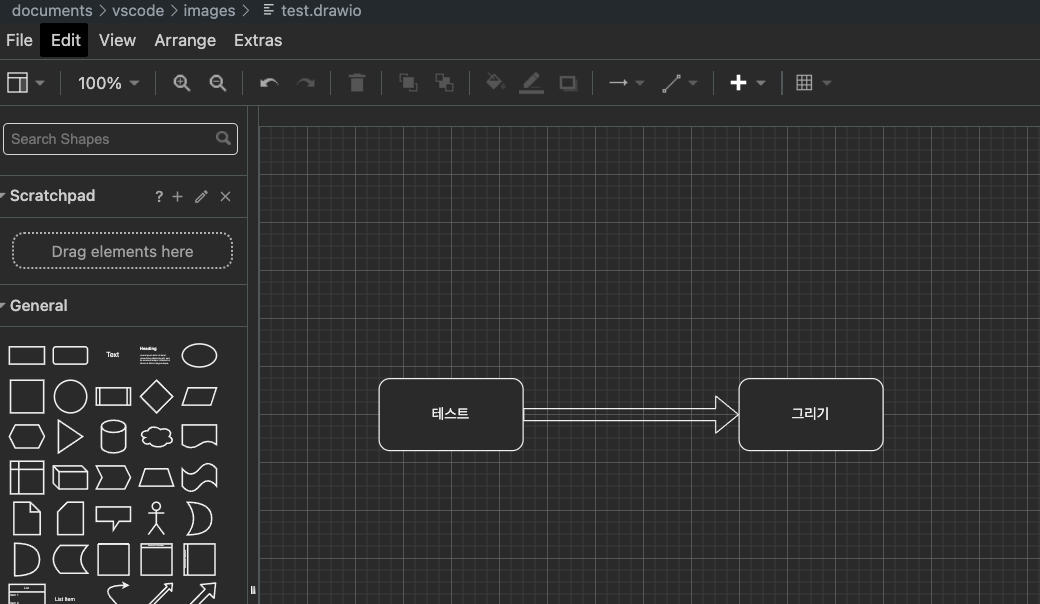Screen dimensions: 1040x604
Task: Click the Search Shapes input field
Action: [110, 139]
